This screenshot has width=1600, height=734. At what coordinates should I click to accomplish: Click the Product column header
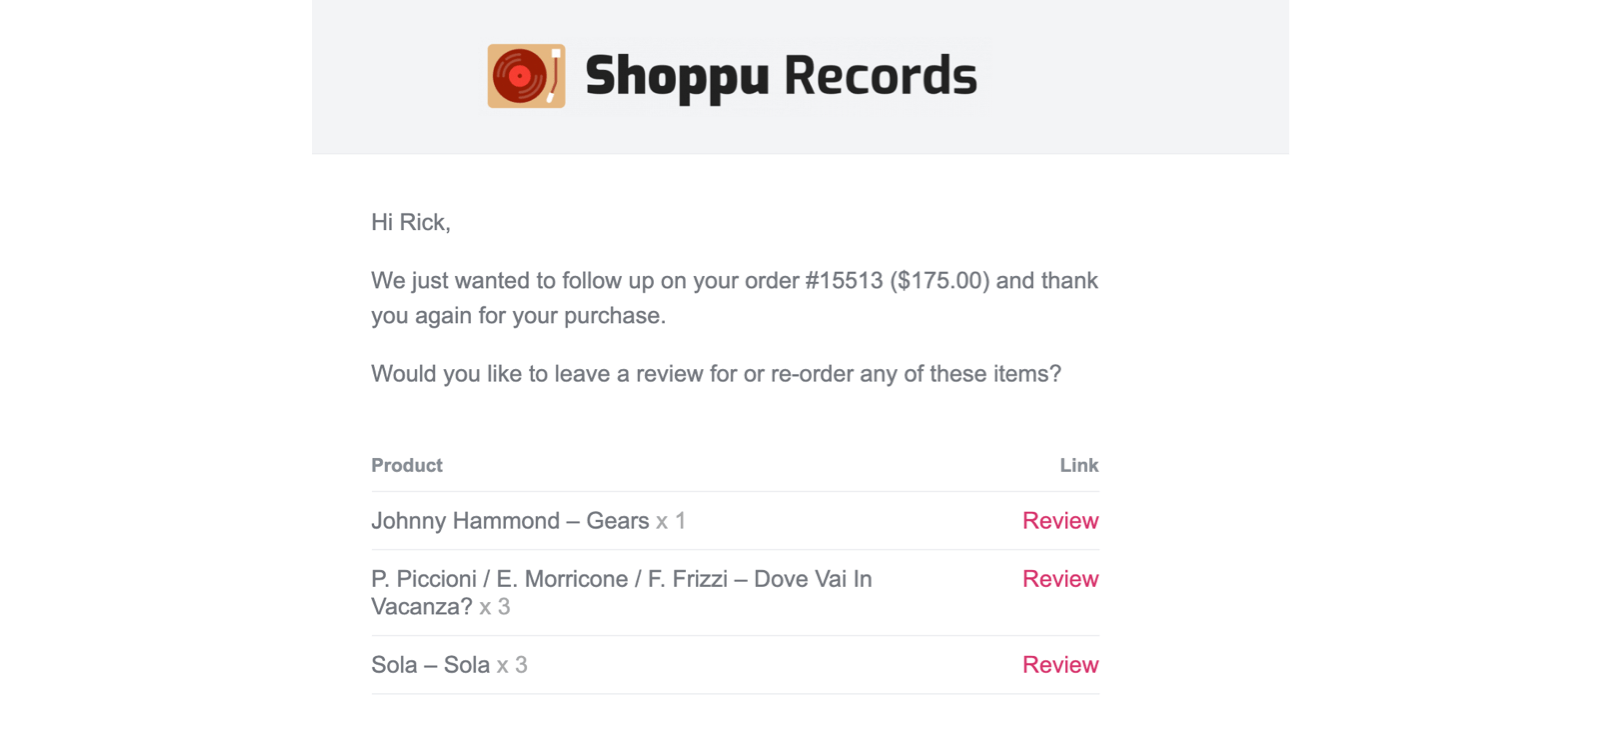(x=406, y=465)
